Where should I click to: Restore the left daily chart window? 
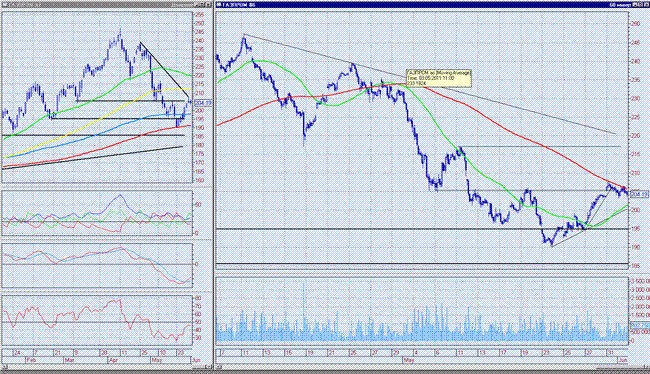203,5
